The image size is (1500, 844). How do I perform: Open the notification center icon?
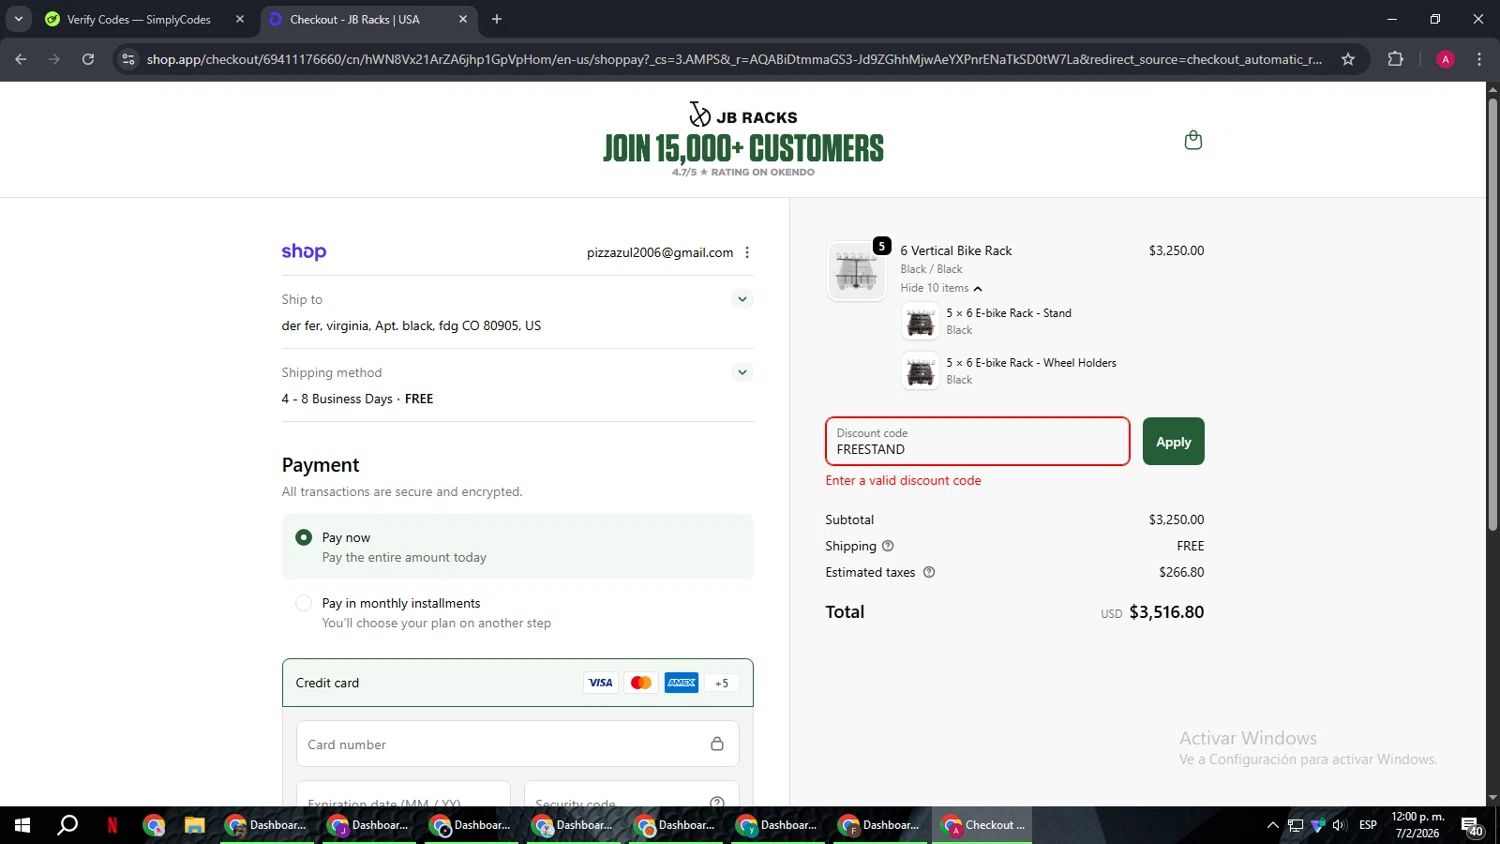(1473, 826)
